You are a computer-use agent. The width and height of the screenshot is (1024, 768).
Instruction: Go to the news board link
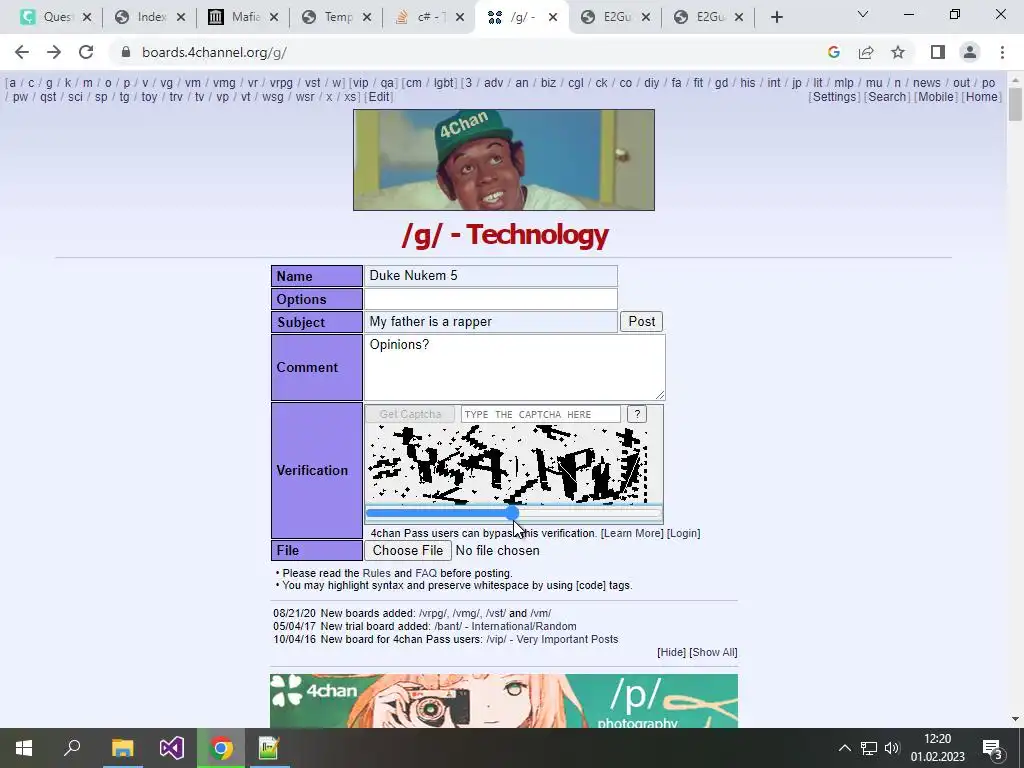click(x=927, y=83)
